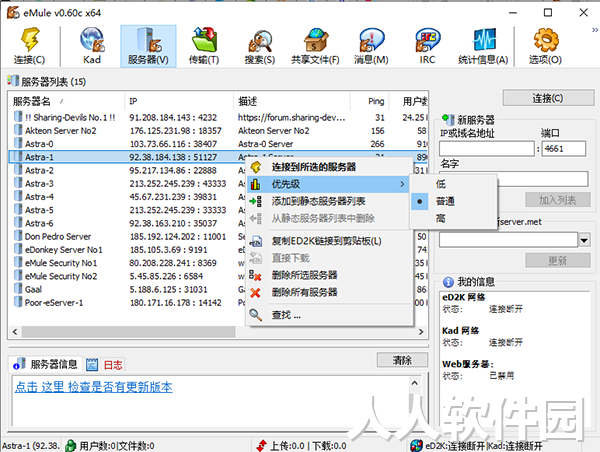Click the Add to list button

point(558,200)
